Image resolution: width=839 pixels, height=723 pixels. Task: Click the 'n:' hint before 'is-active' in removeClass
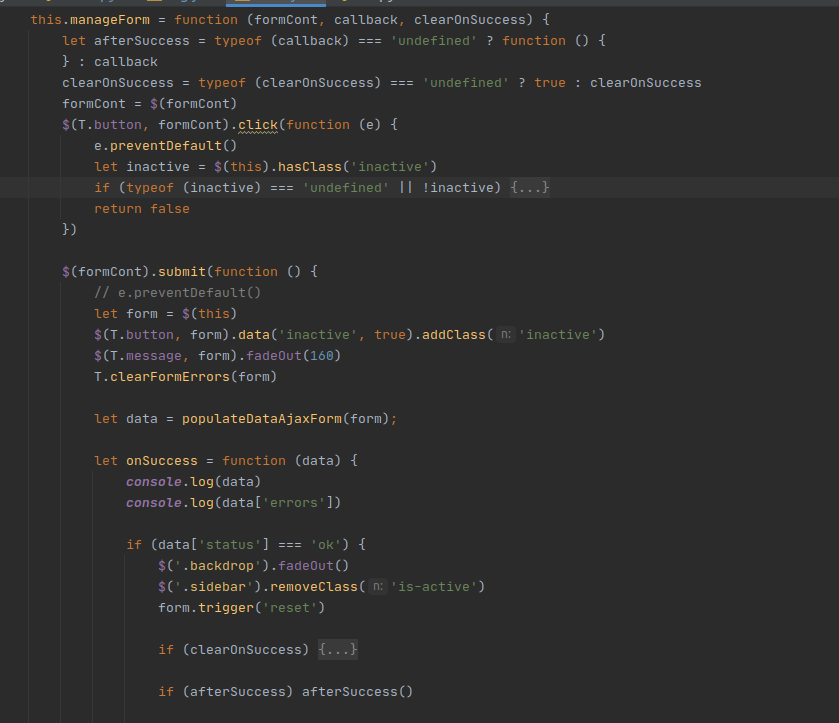pyautogui.click(x=378, y=587)
